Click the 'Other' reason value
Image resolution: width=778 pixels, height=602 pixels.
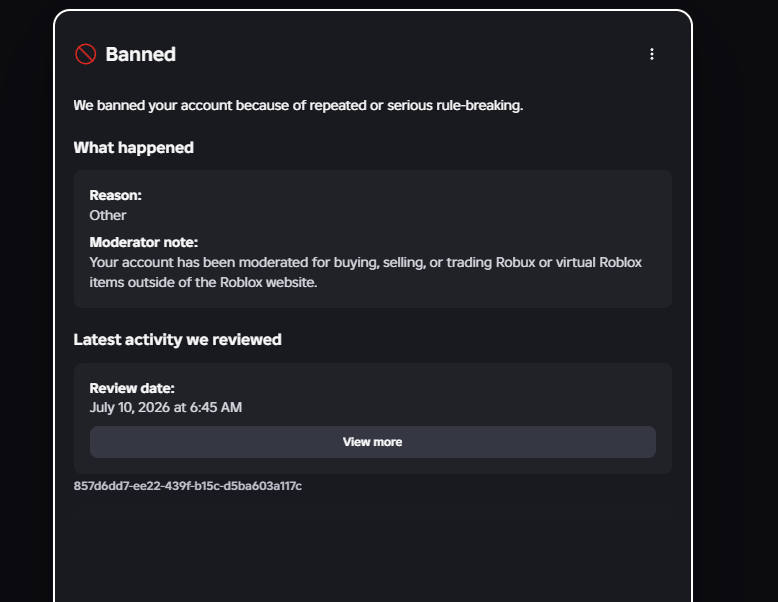108,215
